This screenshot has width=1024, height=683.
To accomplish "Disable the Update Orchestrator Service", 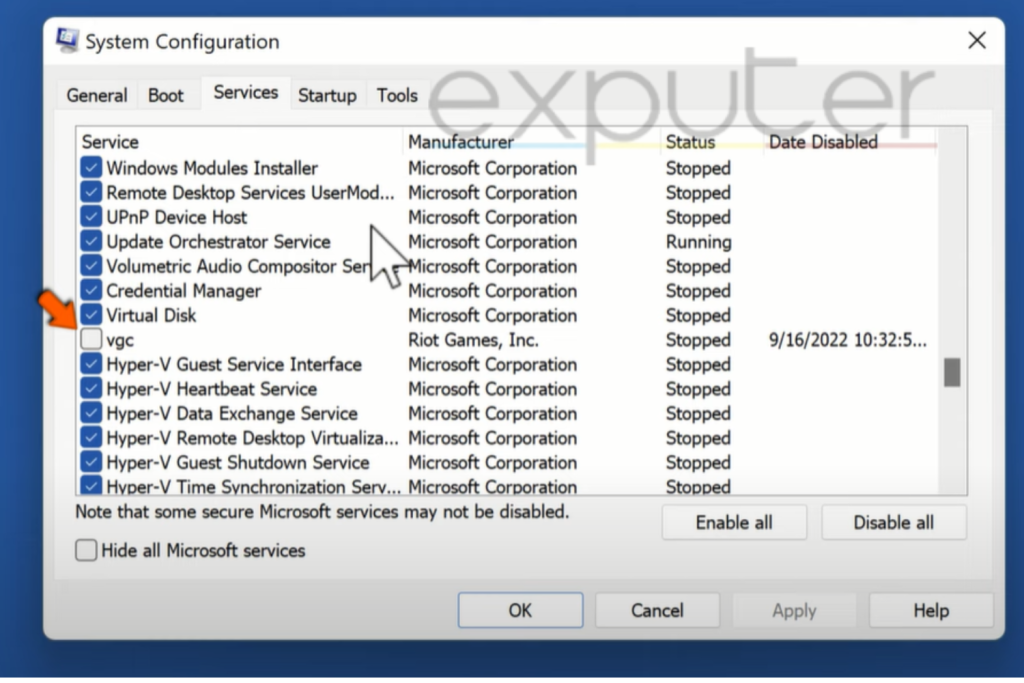I will [x=90, y=241].
